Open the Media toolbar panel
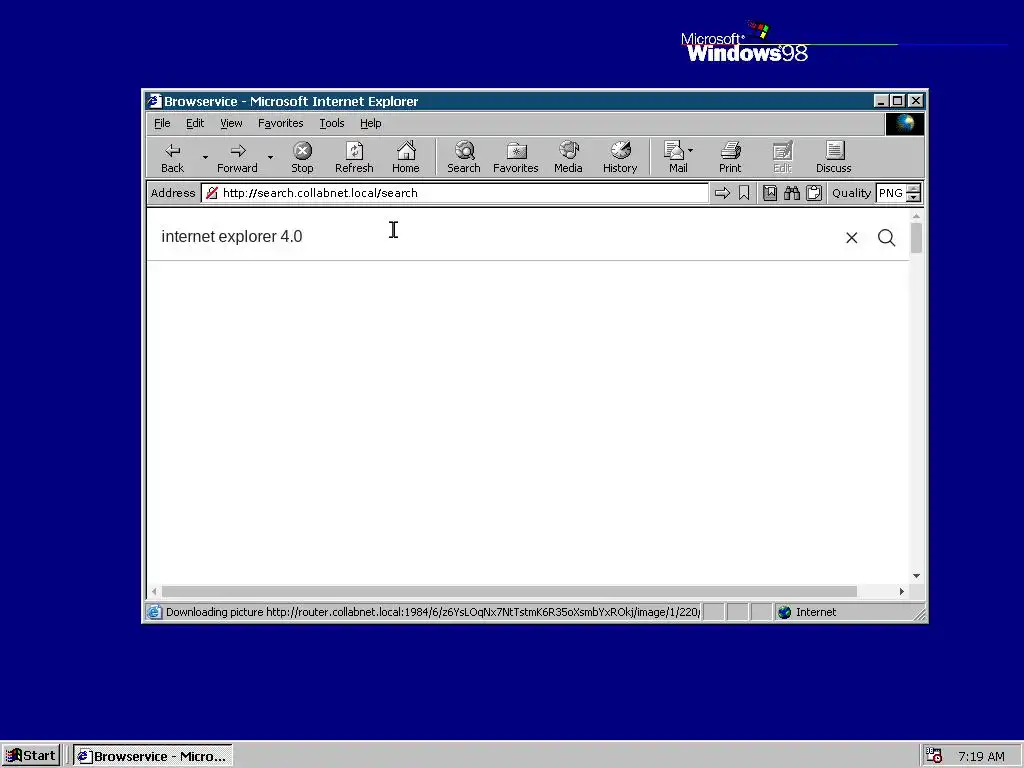Viewport: 1024px width, 768px height. pos(568,157)
